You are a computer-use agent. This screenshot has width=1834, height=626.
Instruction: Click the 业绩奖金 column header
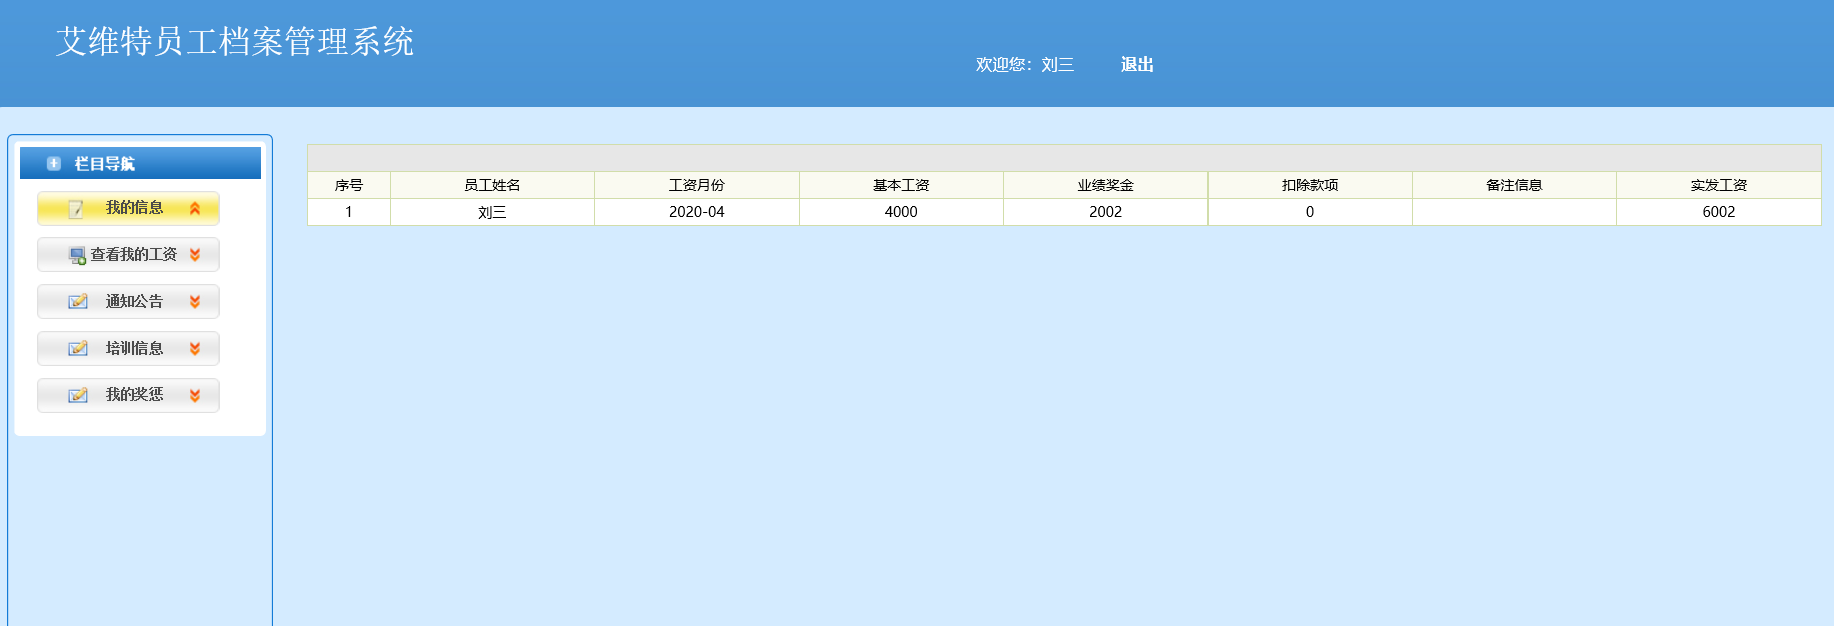1105,185
